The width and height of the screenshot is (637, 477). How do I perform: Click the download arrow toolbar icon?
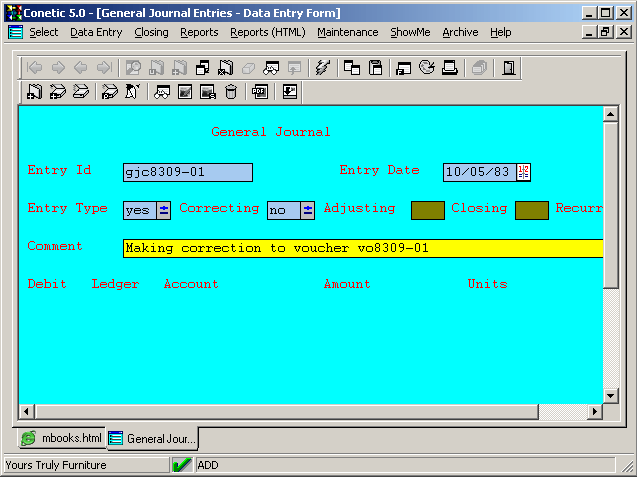tap(290, 93)
